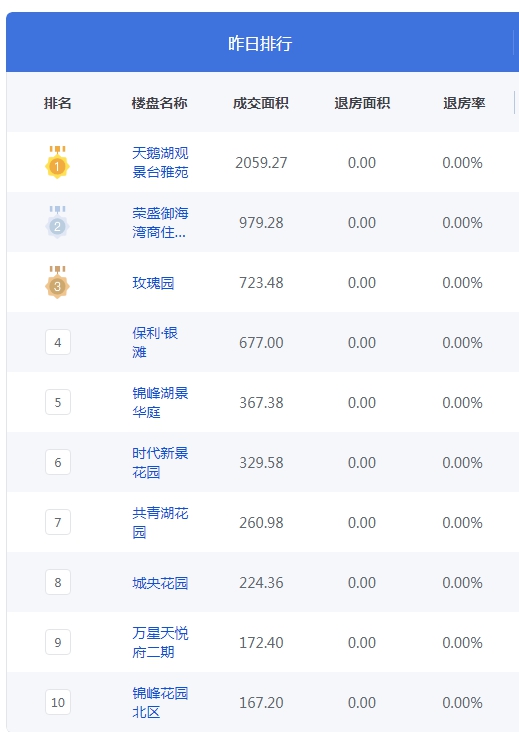Switch to the 昨日排行 tab
Viewport: 519px width, 732px height.
[x=260, y=43]
